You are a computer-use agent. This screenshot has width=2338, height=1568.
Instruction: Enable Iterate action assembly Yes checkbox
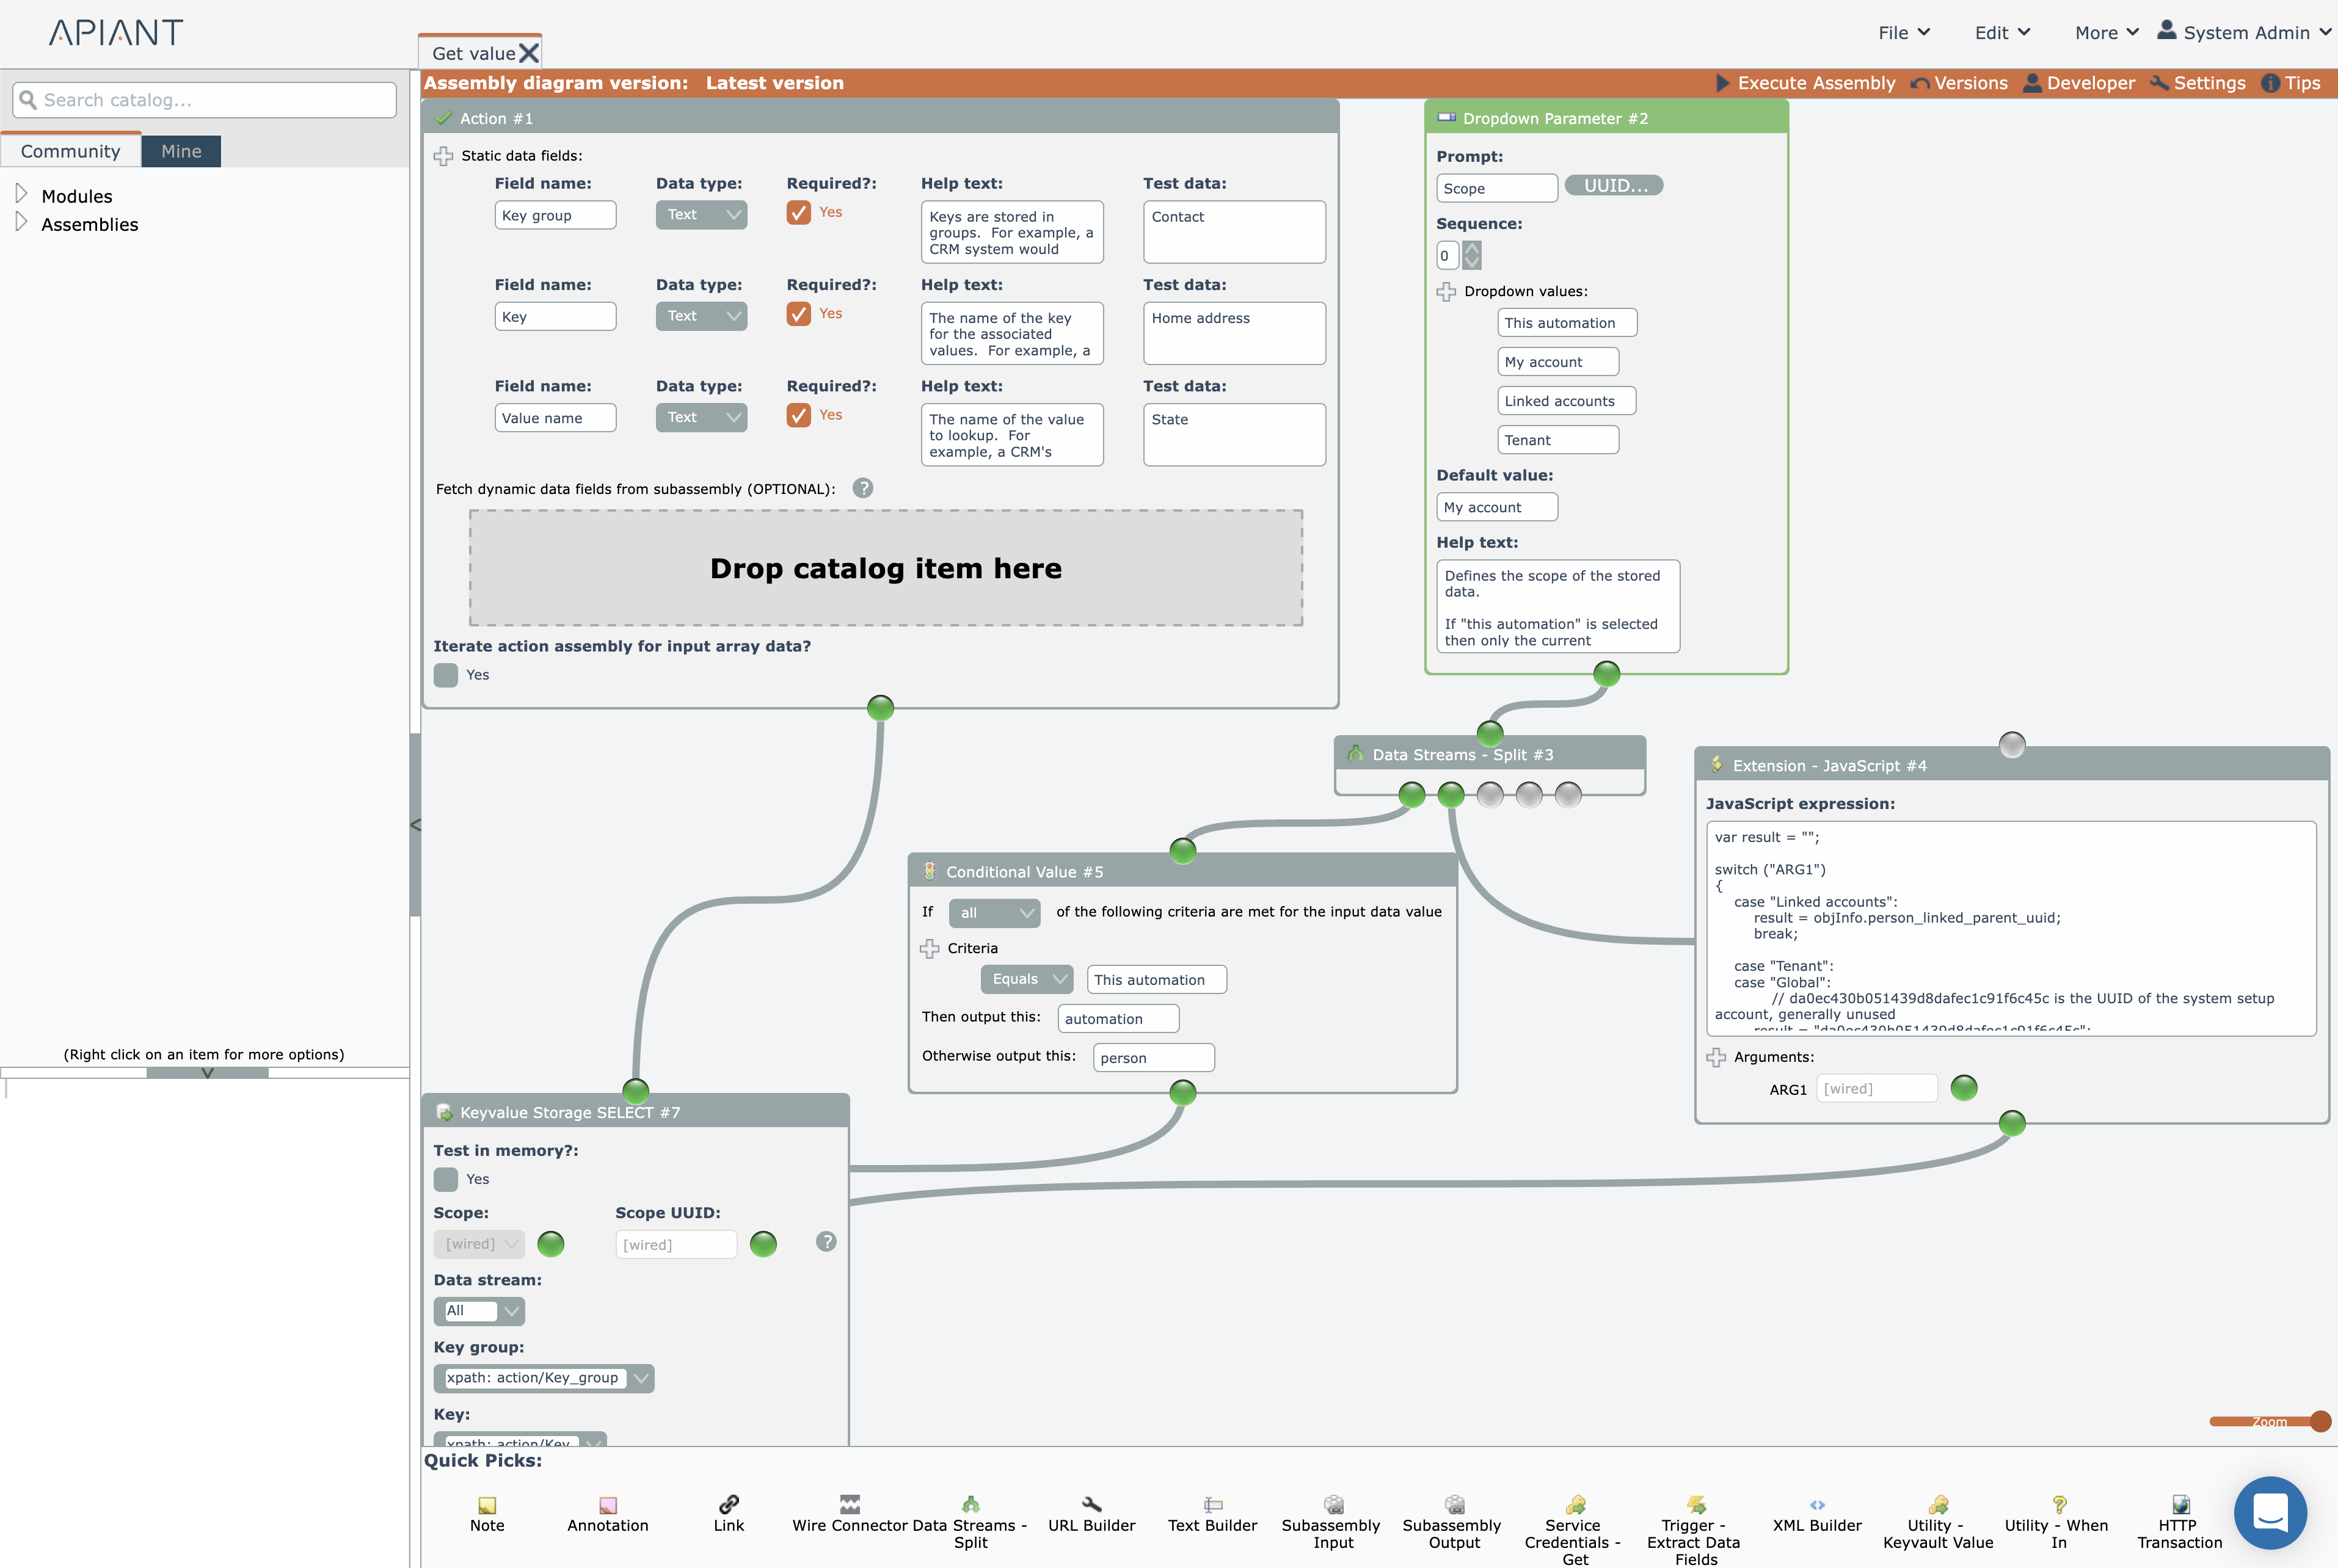[x=446, y=675]
